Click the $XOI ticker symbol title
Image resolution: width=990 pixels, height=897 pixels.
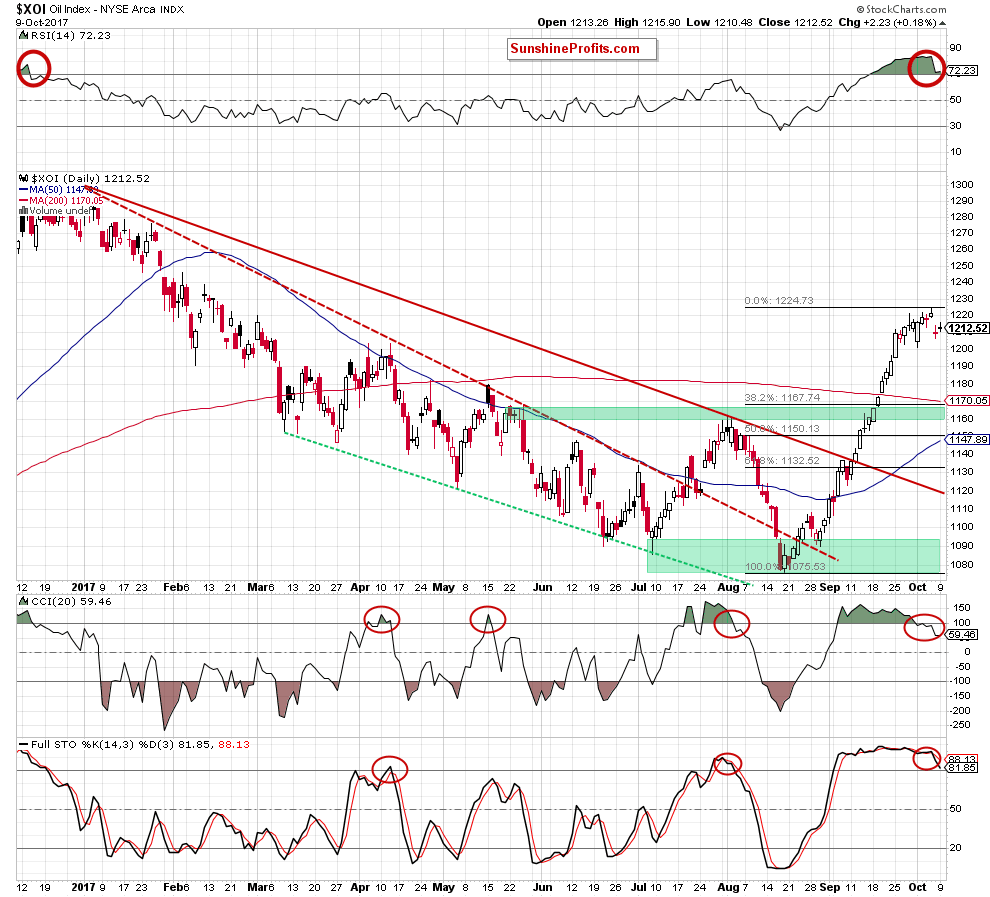pos(31,9)
